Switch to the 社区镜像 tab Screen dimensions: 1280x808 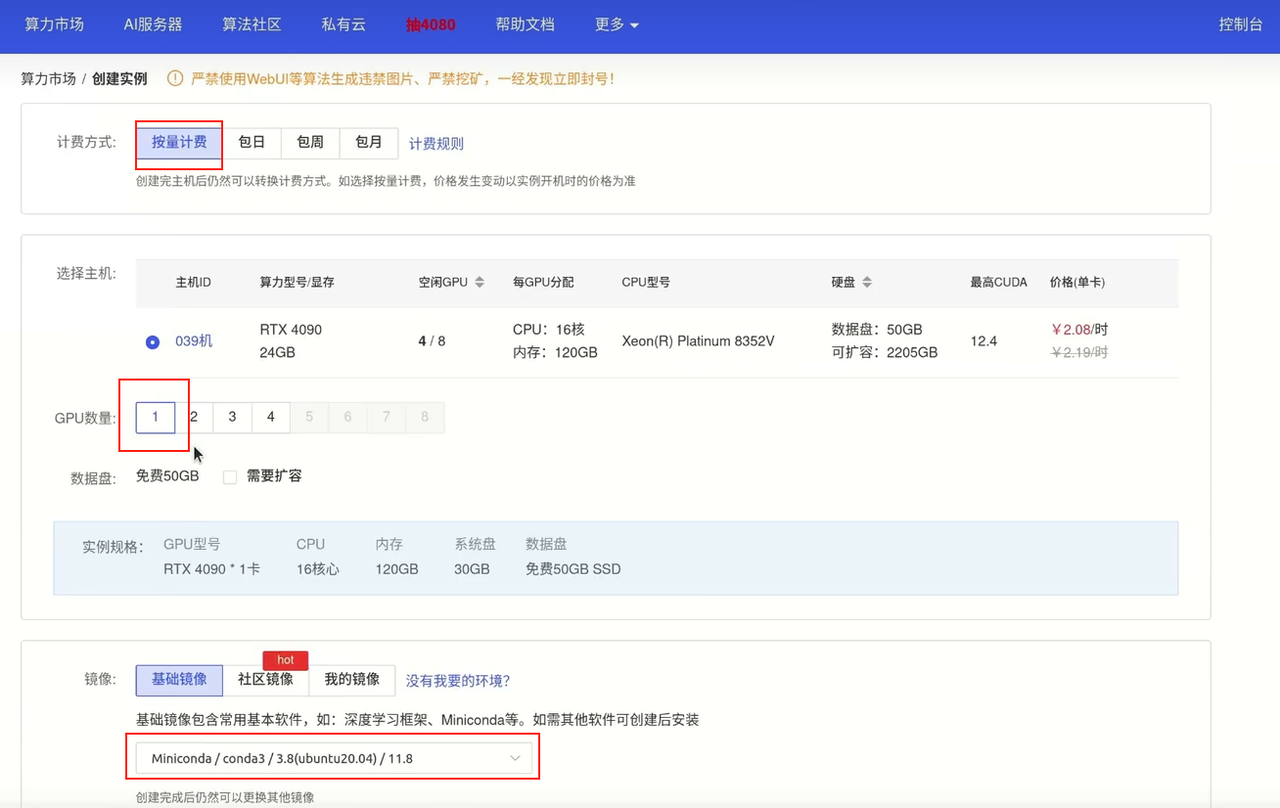pyautogui.click(x=266, y=680)
